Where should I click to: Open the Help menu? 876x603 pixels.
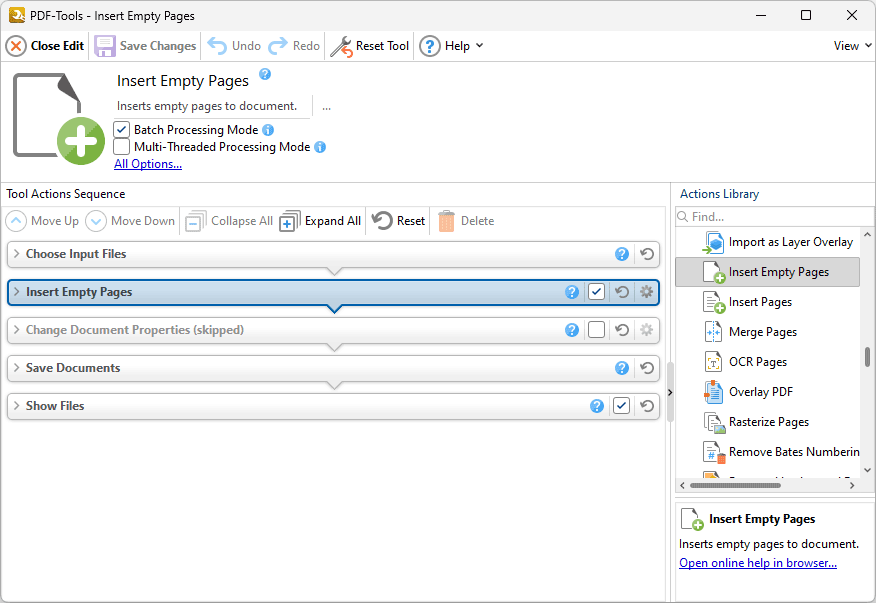point(451,46)
